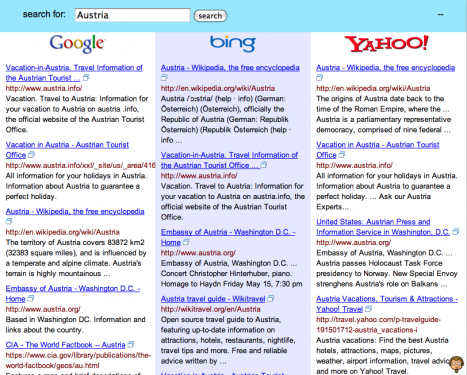Click new-window icon under Google's Wikipedia Austria result
Screen dimensions: 467x375
click(x=9, y=221)
